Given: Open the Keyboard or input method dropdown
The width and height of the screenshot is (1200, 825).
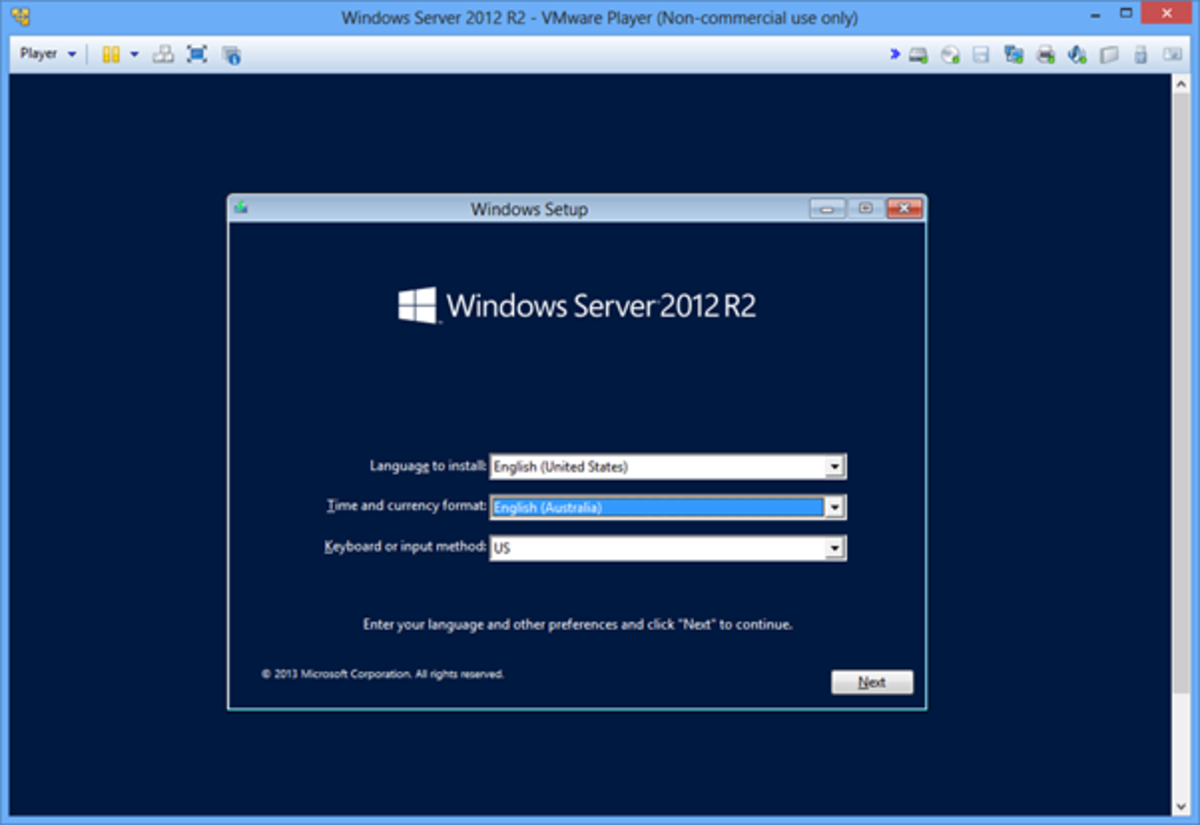Looking at the screenshot, I should point(836,548).
